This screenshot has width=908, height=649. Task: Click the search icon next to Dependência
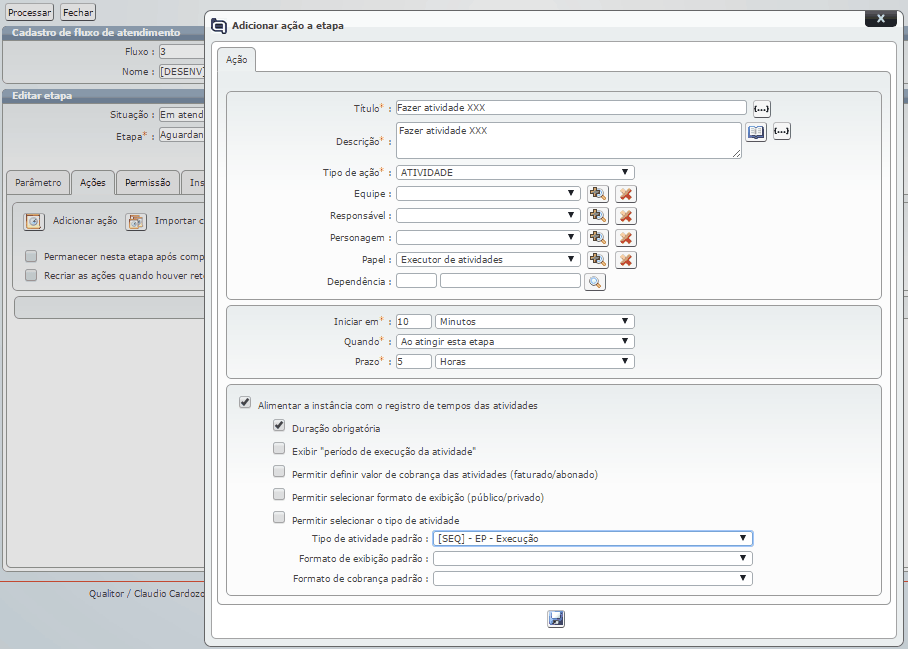595,282
